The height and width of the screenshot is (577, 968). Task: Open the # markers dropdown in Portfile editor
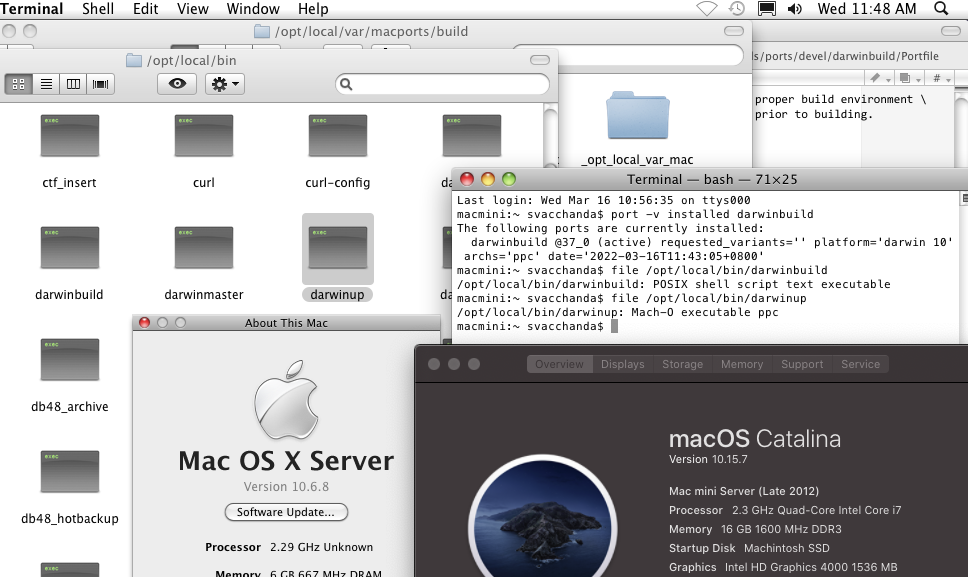[x=940, y=78]
